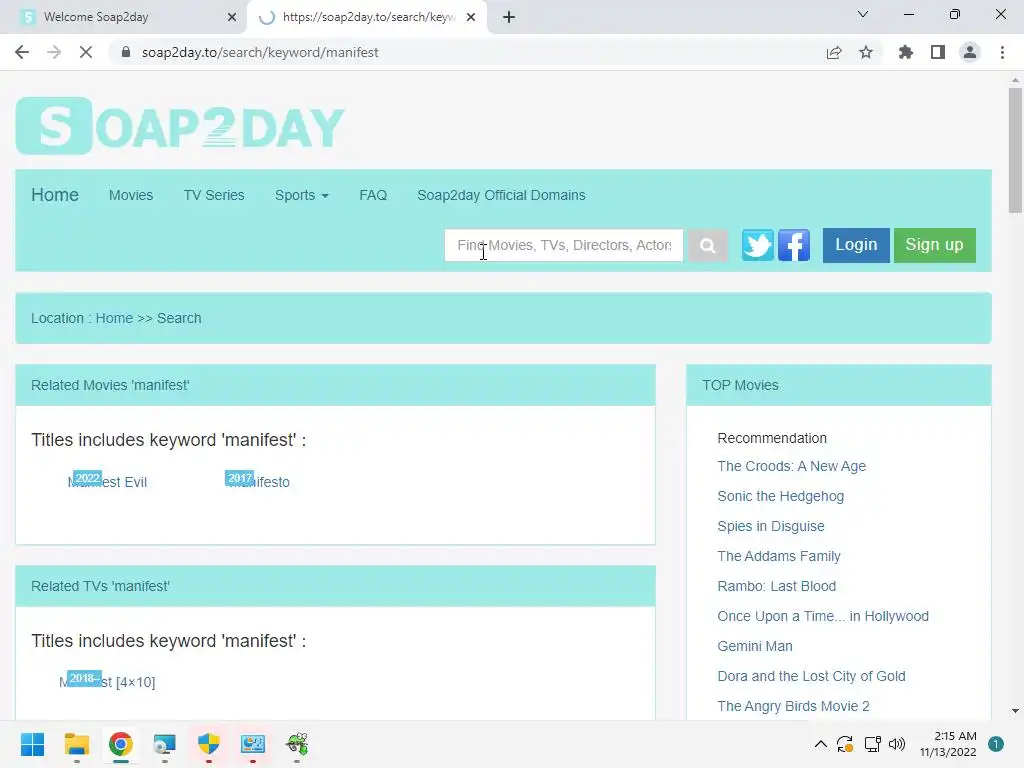Close the Welcome Soap2day tab
1024x768 pixels.
pyautogui.click(x=232, y=17)
